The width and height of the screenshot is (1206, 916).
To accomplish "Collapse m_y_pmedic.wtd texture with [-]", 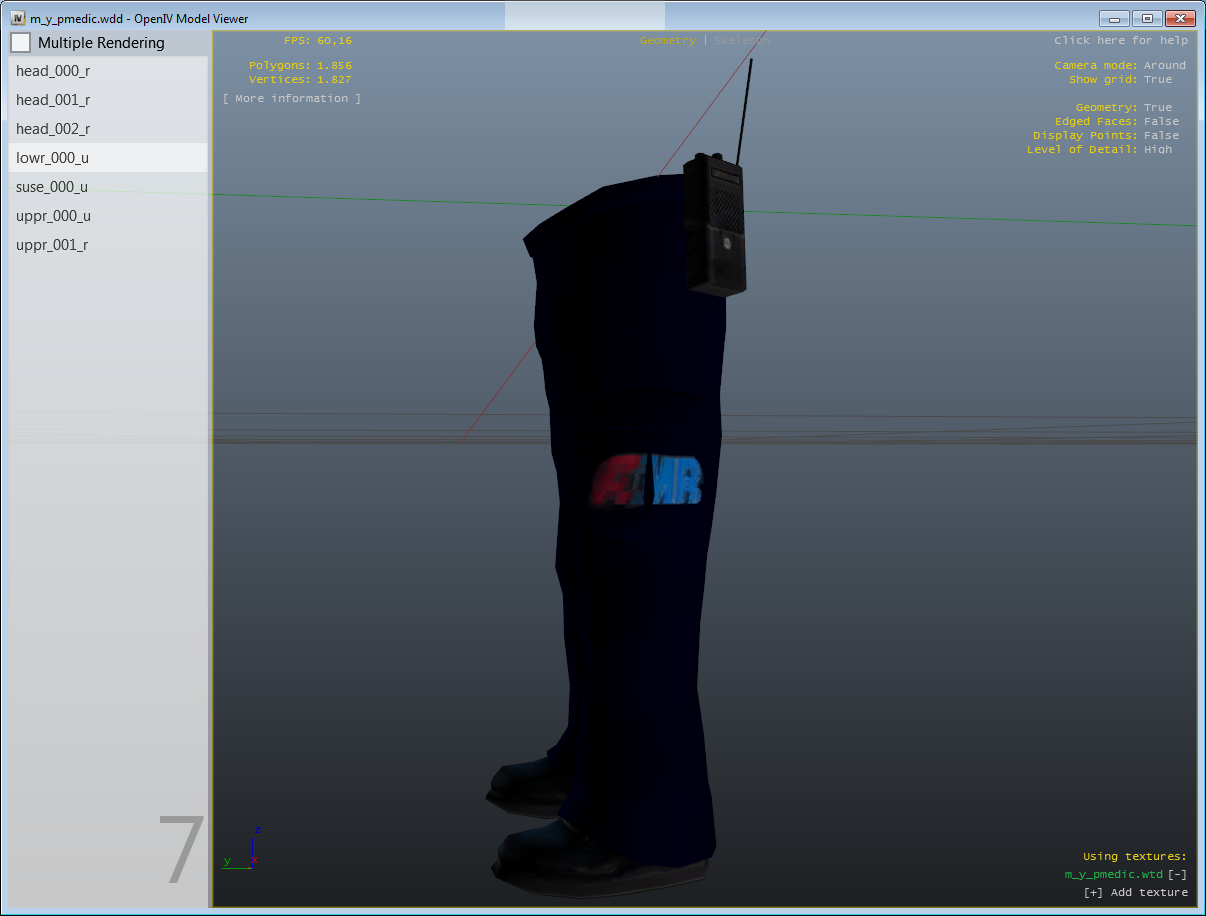I will tap(1177, 875).
